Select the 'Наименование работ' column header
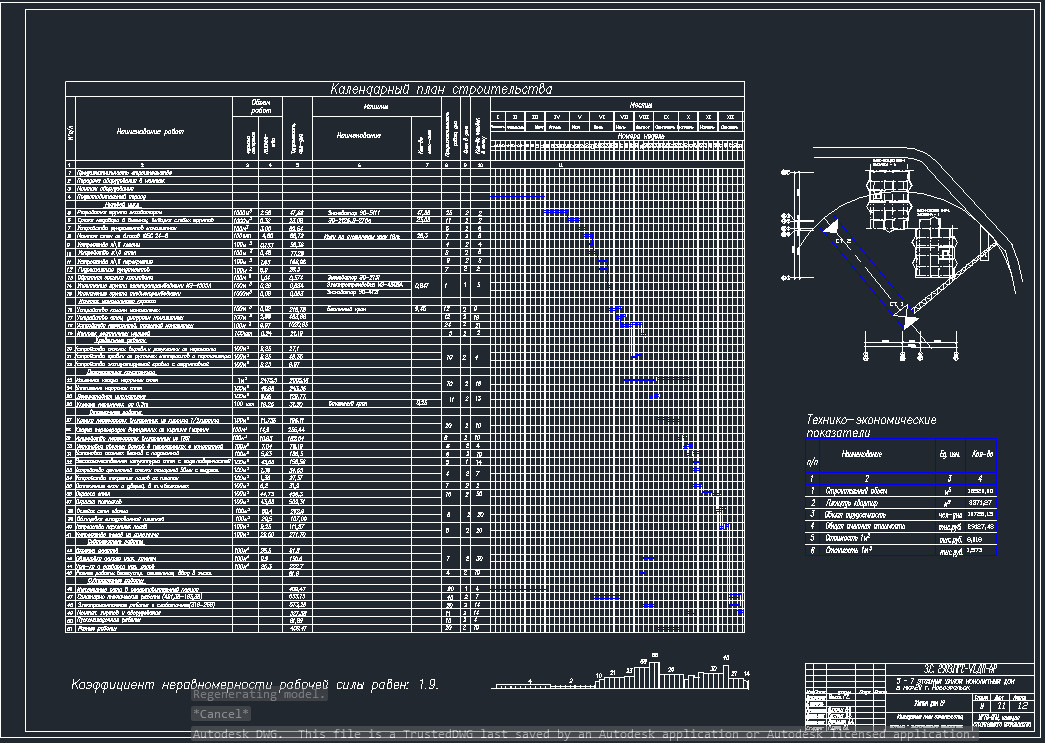 point(150,130)
